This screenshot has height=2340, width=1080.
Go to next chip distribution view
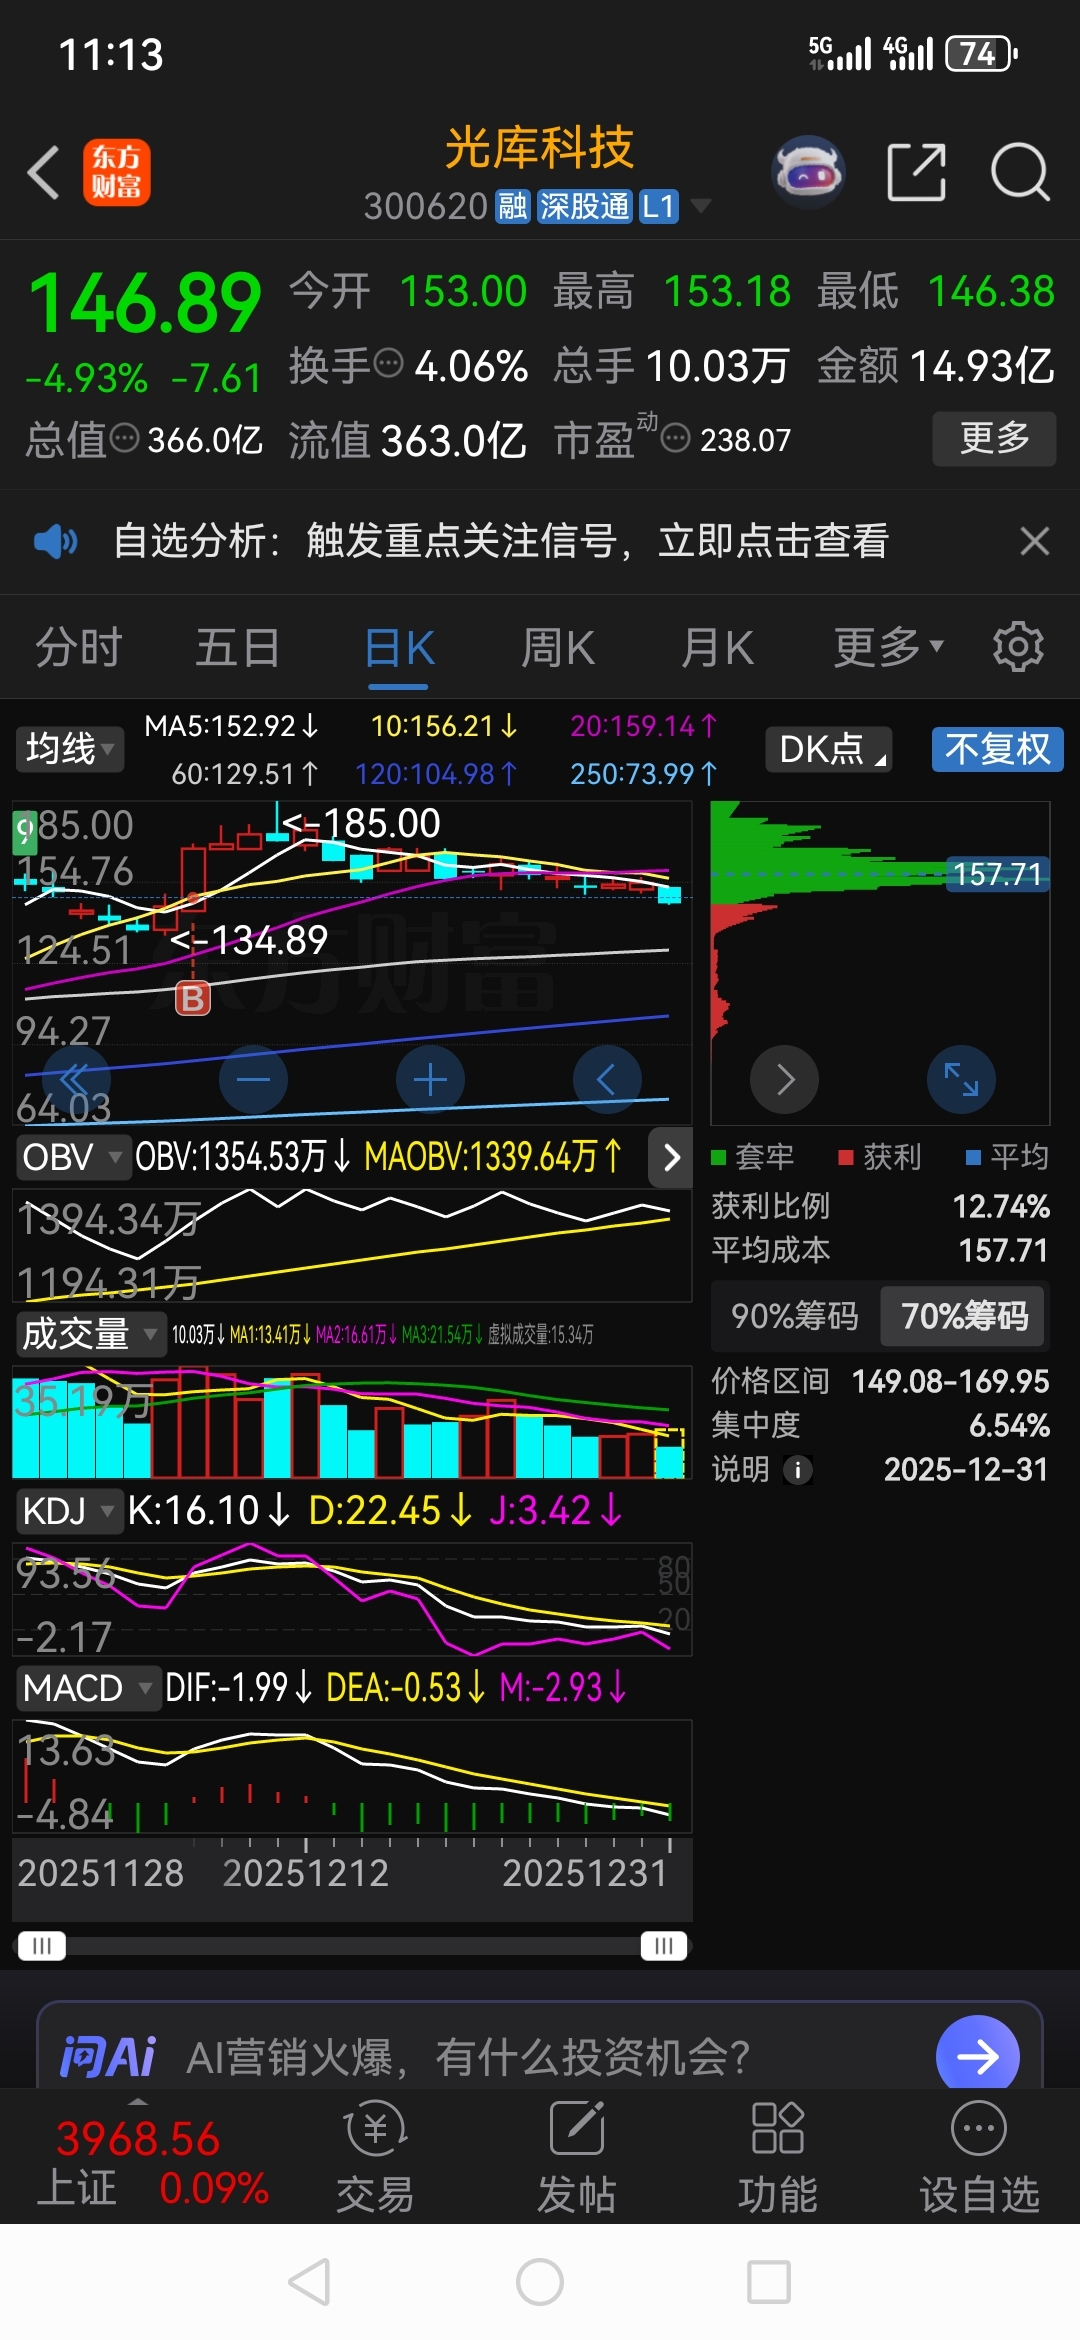[x=785, y=1080]
